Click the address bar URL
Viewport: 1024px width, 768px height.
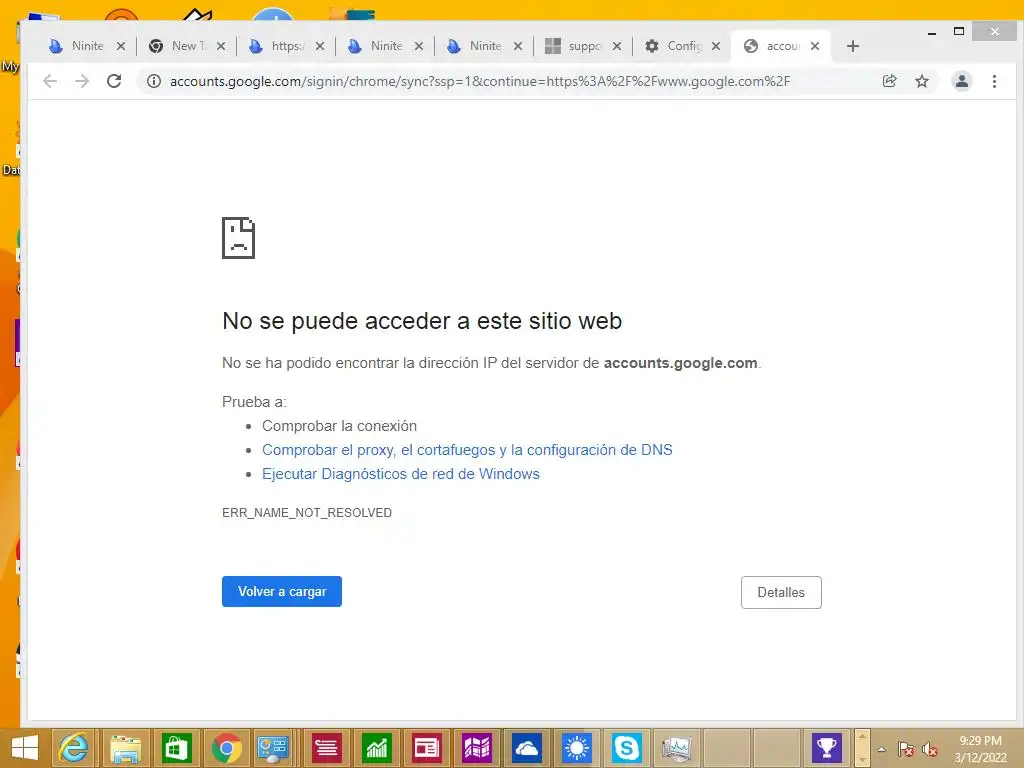(479, 81)
